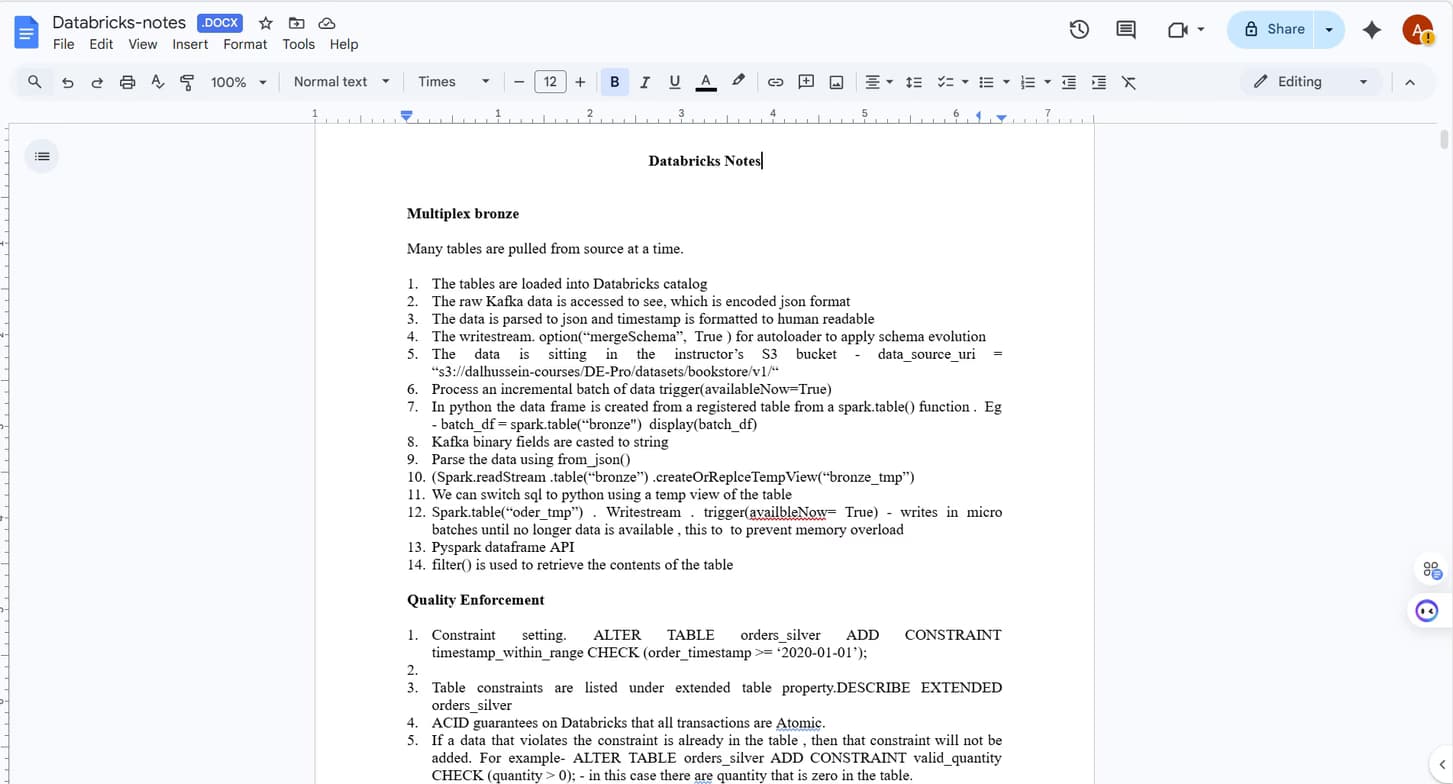Open the Editing mode dropdown

coord(1310,82)
